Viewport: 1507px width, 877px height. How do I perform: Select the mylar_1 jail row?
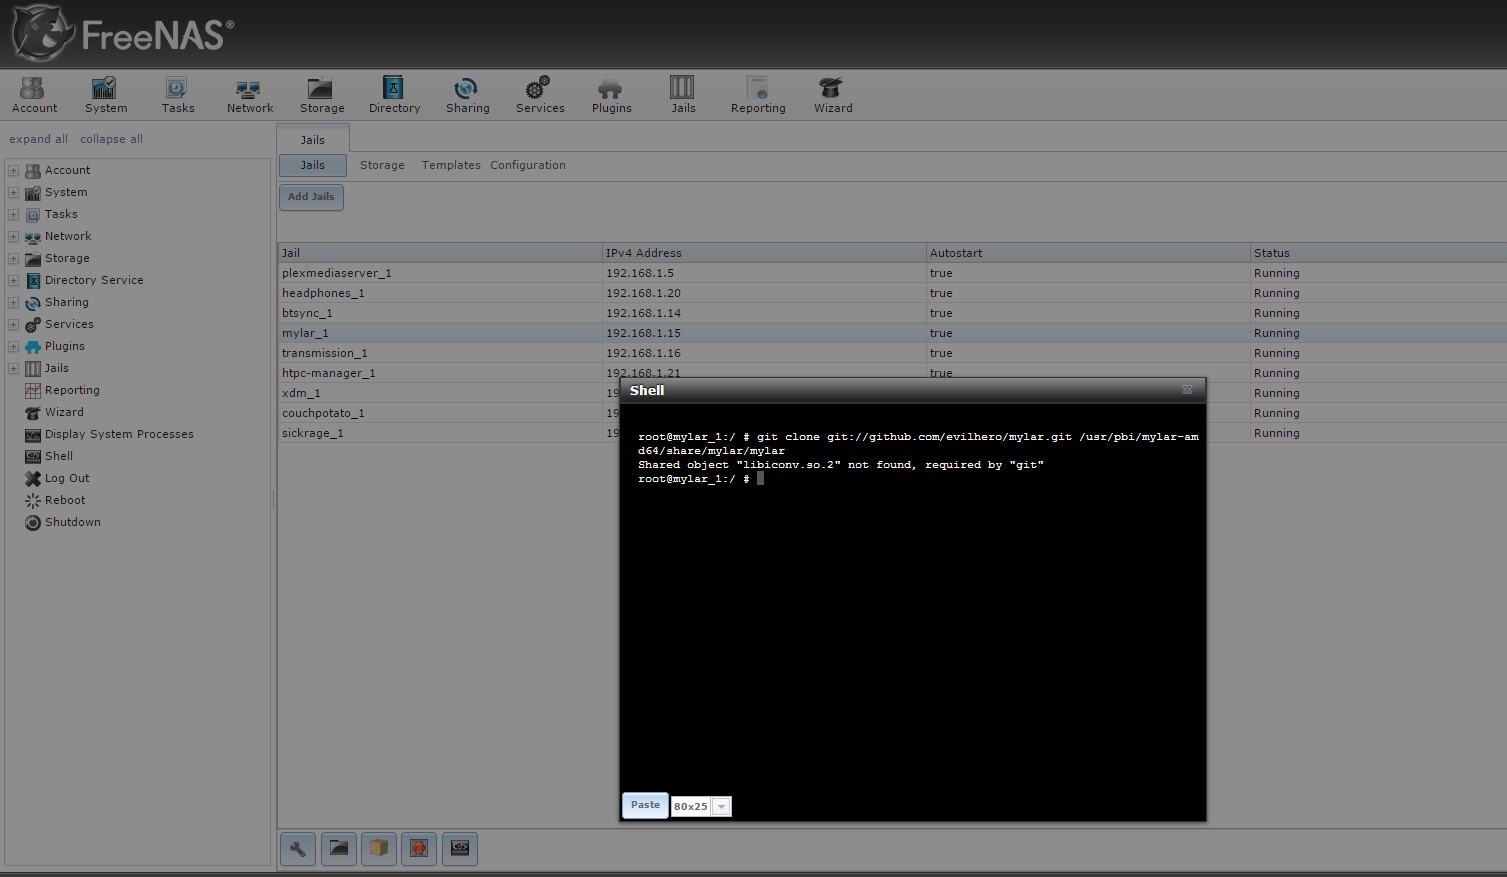coord(892,333)
